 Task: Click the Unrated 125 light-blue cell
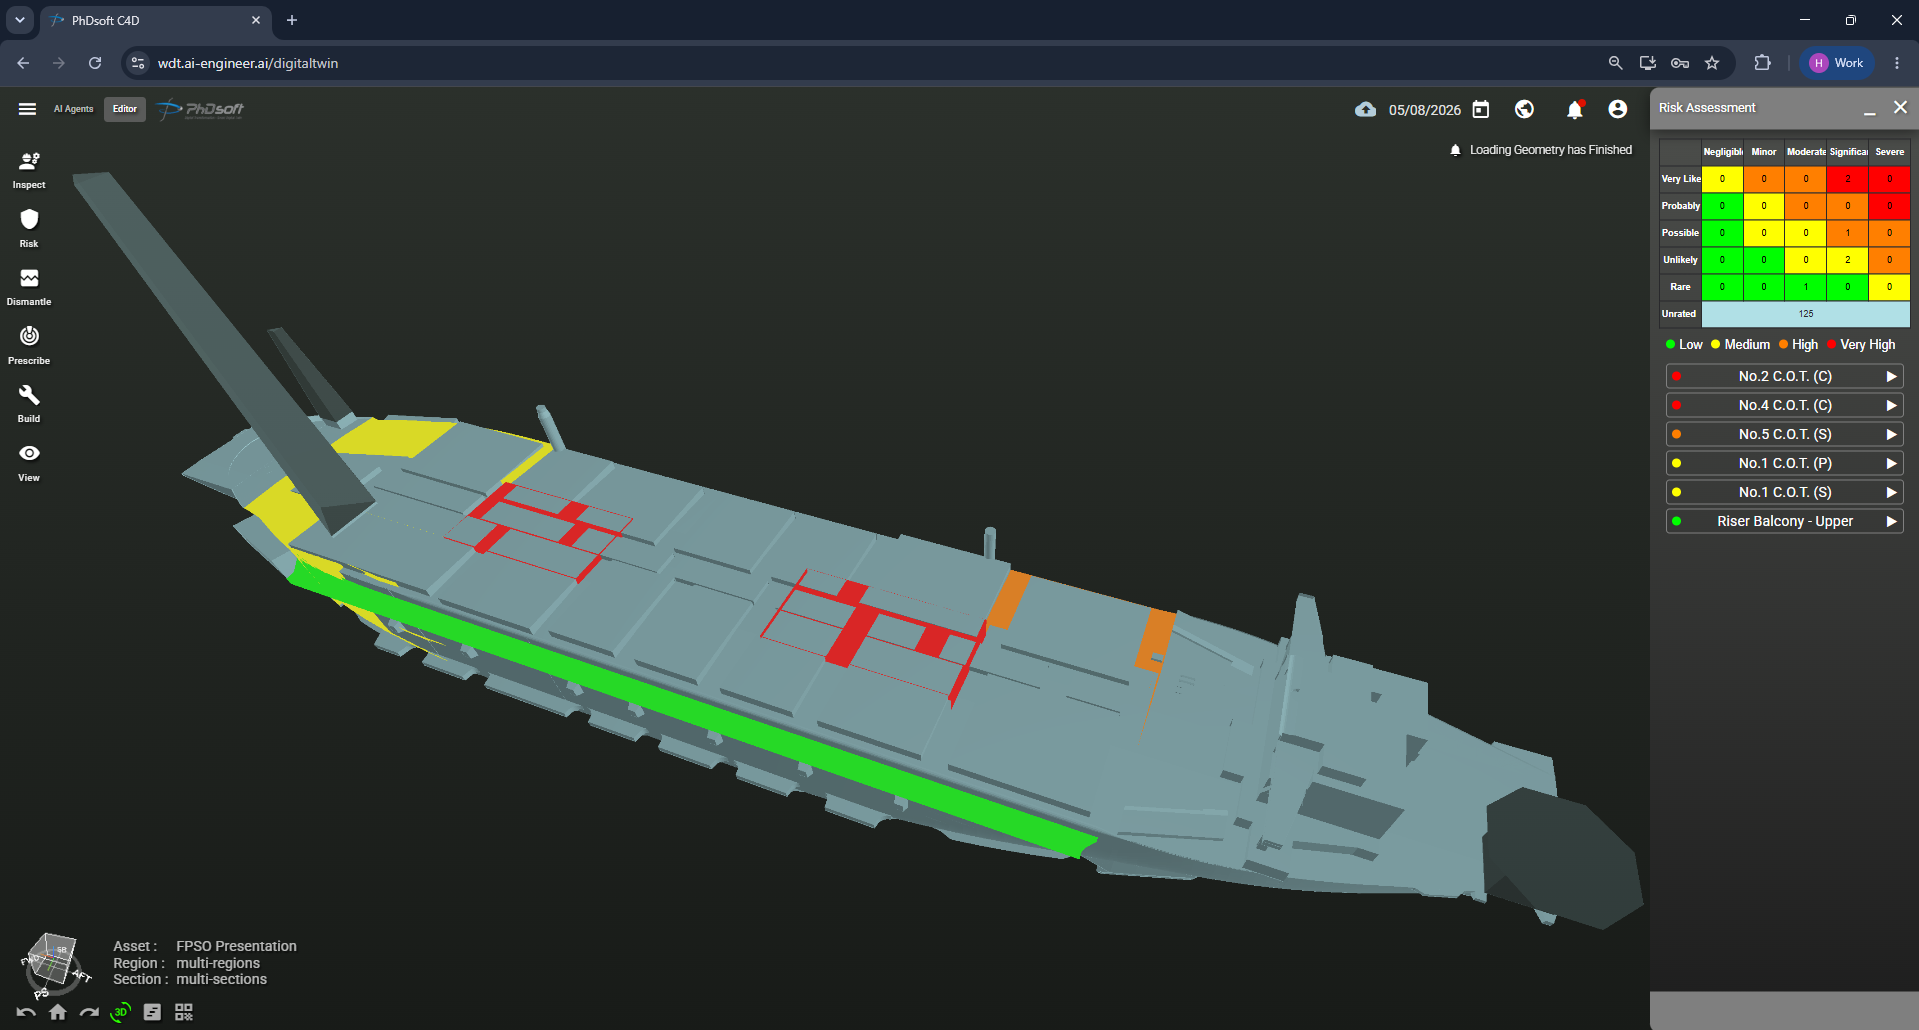(1805, 314)
